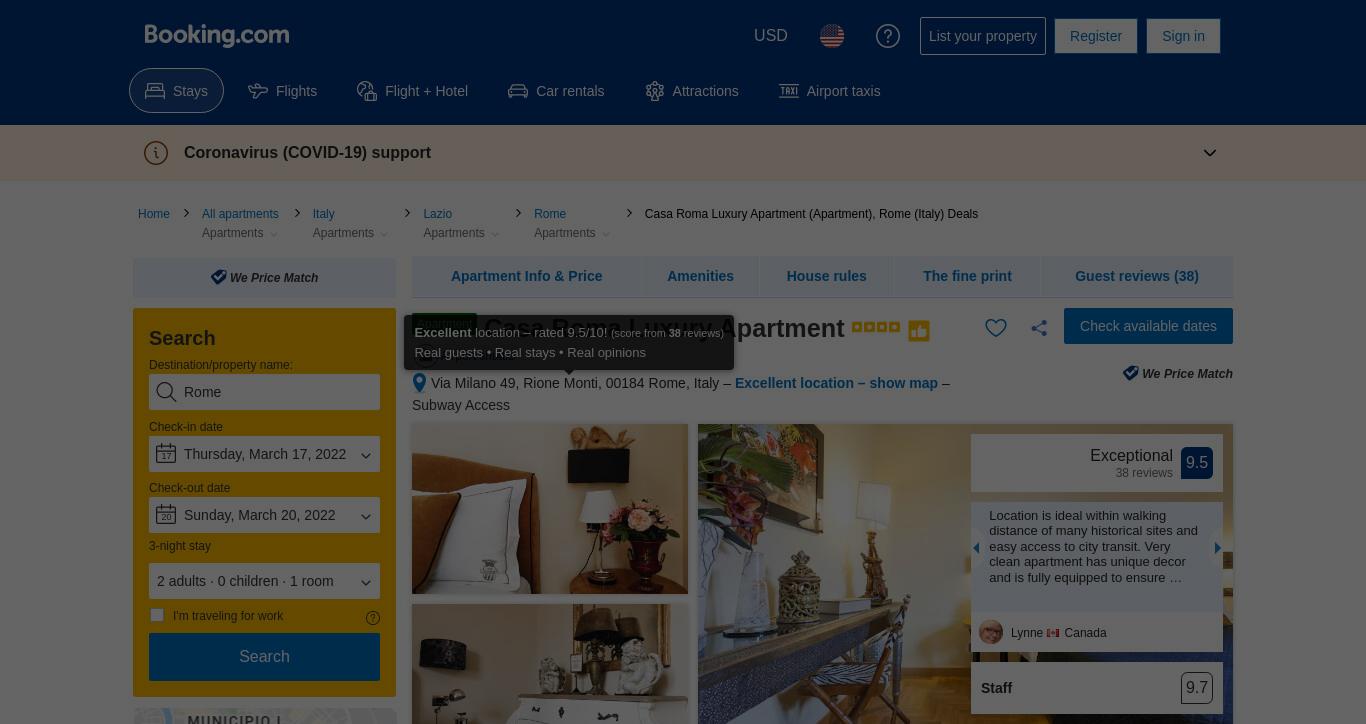Click the Rome destination input field
This screenshot has width=1366, height=724.
click(x=264, y=392)
